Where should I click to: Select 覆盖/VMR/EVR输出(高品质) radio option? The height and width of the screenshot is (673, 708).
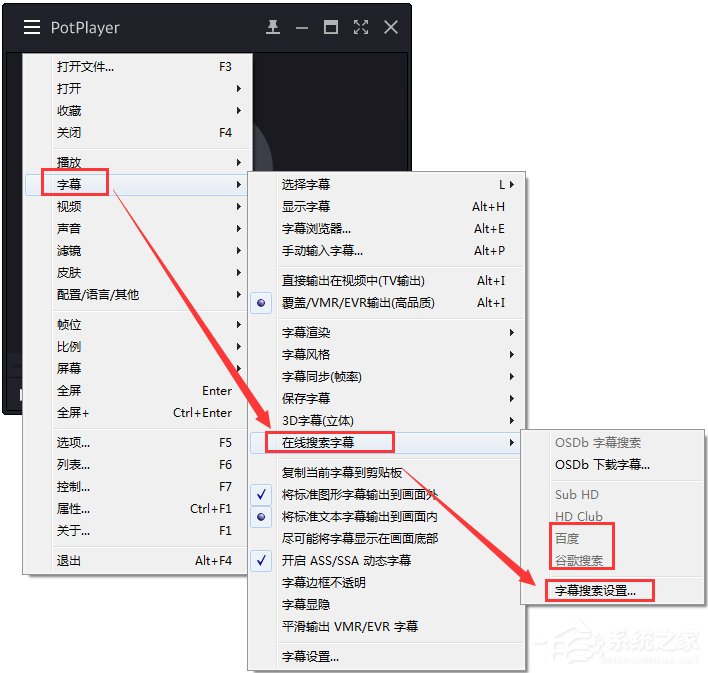(387, 303)
